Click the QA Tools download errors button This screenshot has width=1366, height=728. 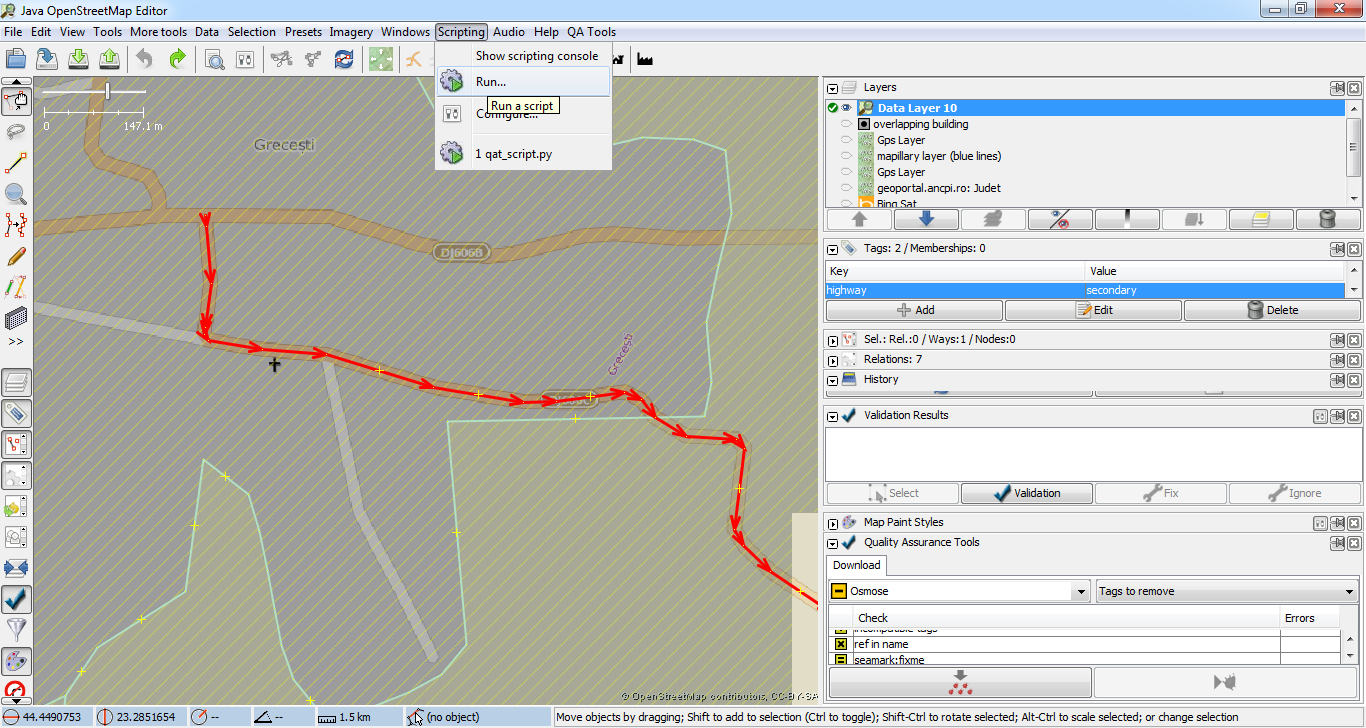960,683
